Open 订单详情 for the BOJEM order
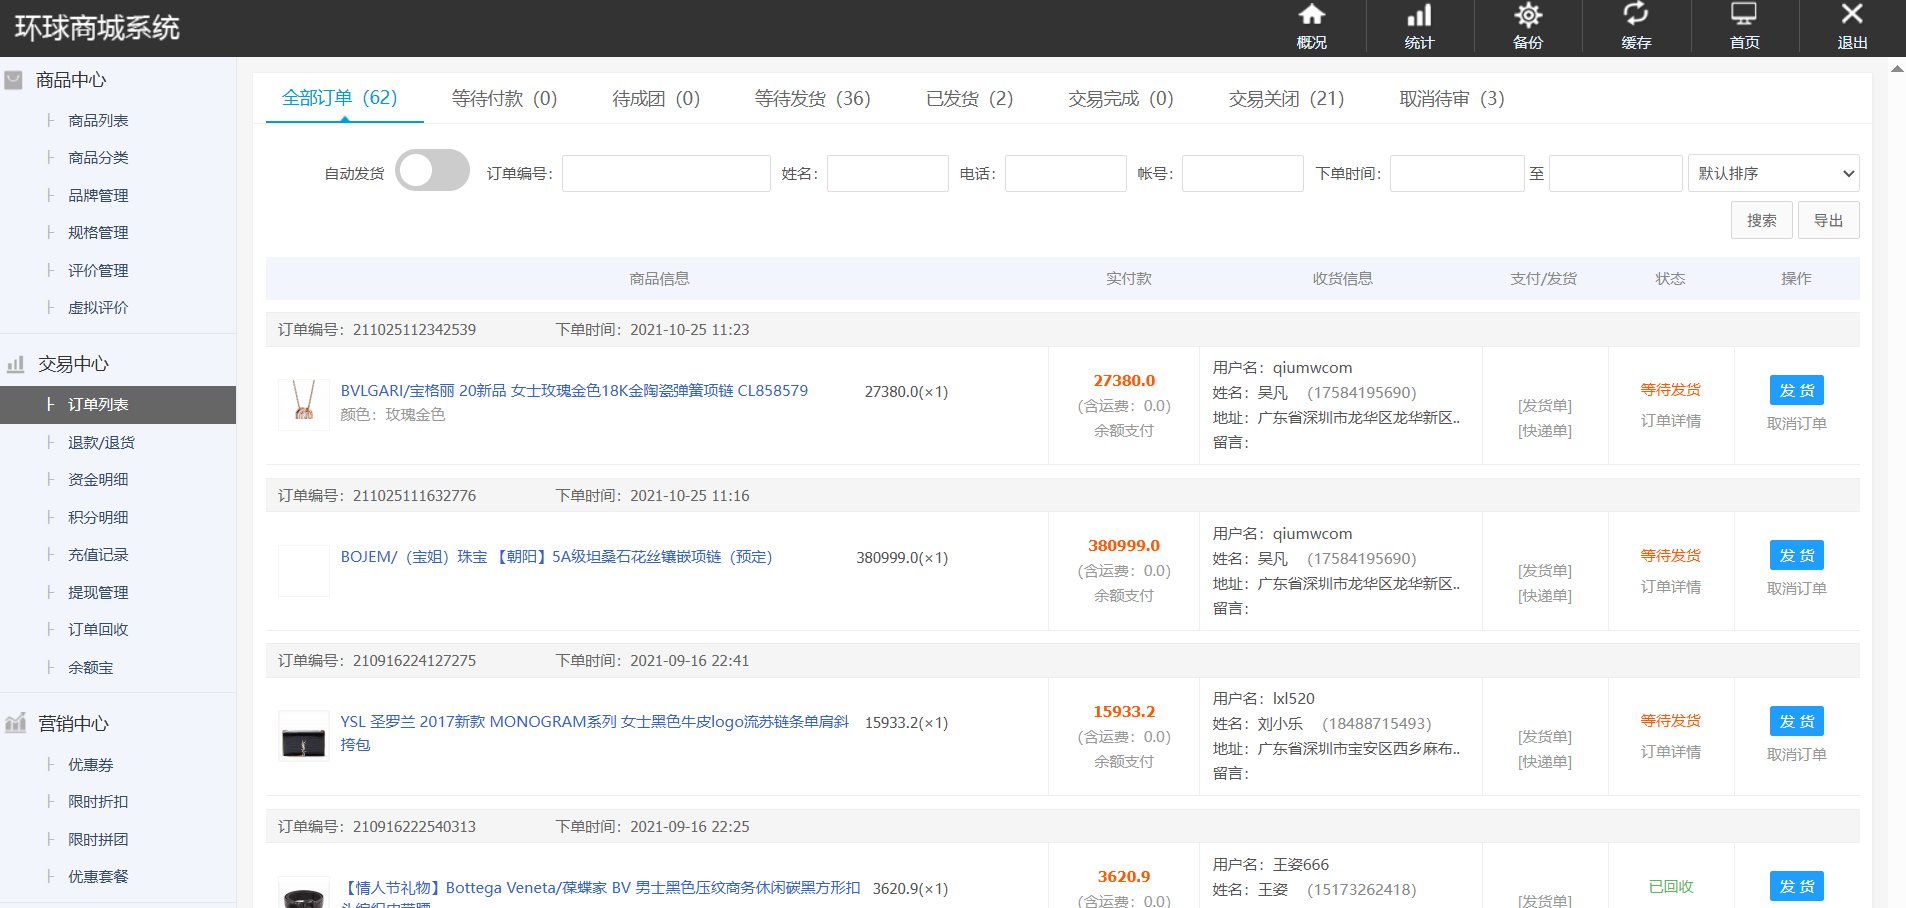The height and width of the screenshot is (908, 1906). coord(1670,587)
